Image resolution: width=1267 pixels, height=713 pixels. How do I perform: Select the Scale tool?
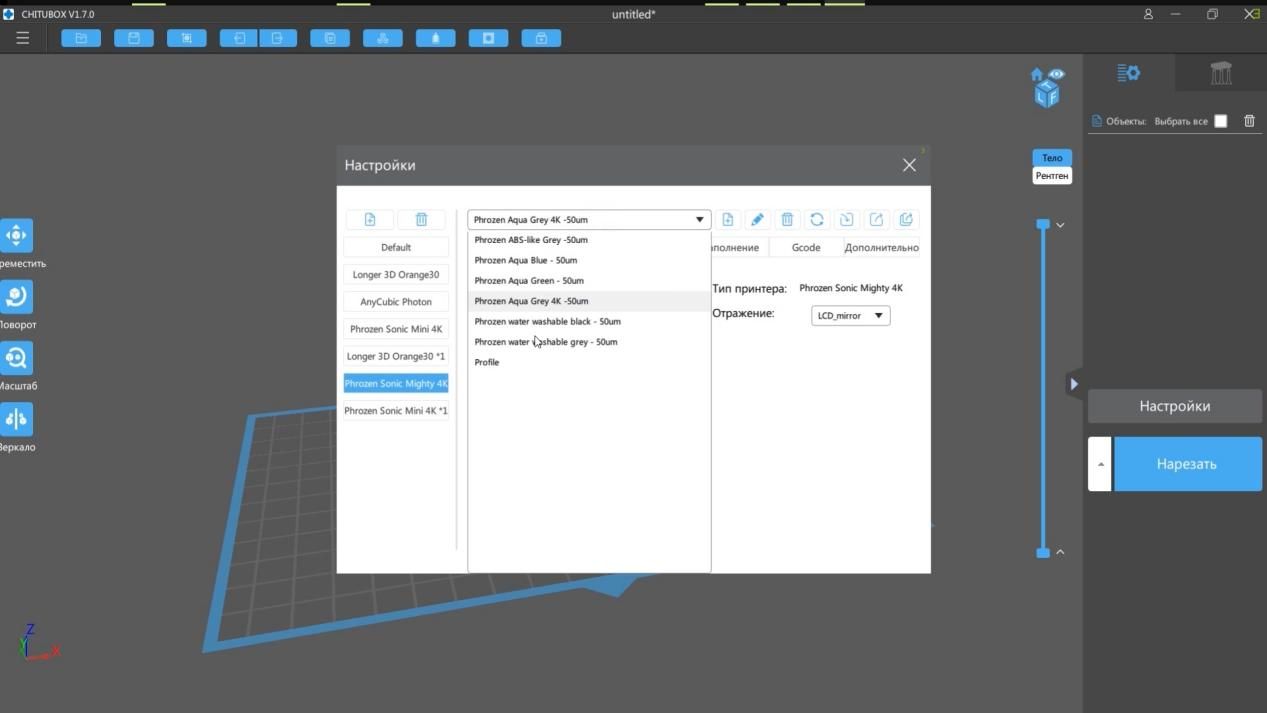tap(16, 358)
